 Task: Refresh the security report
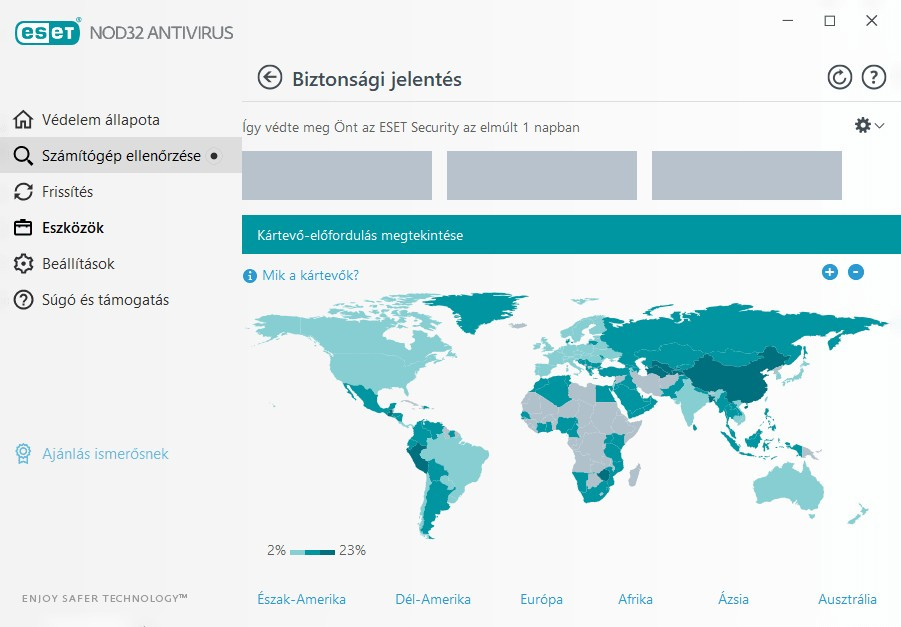tap(840, 77)
